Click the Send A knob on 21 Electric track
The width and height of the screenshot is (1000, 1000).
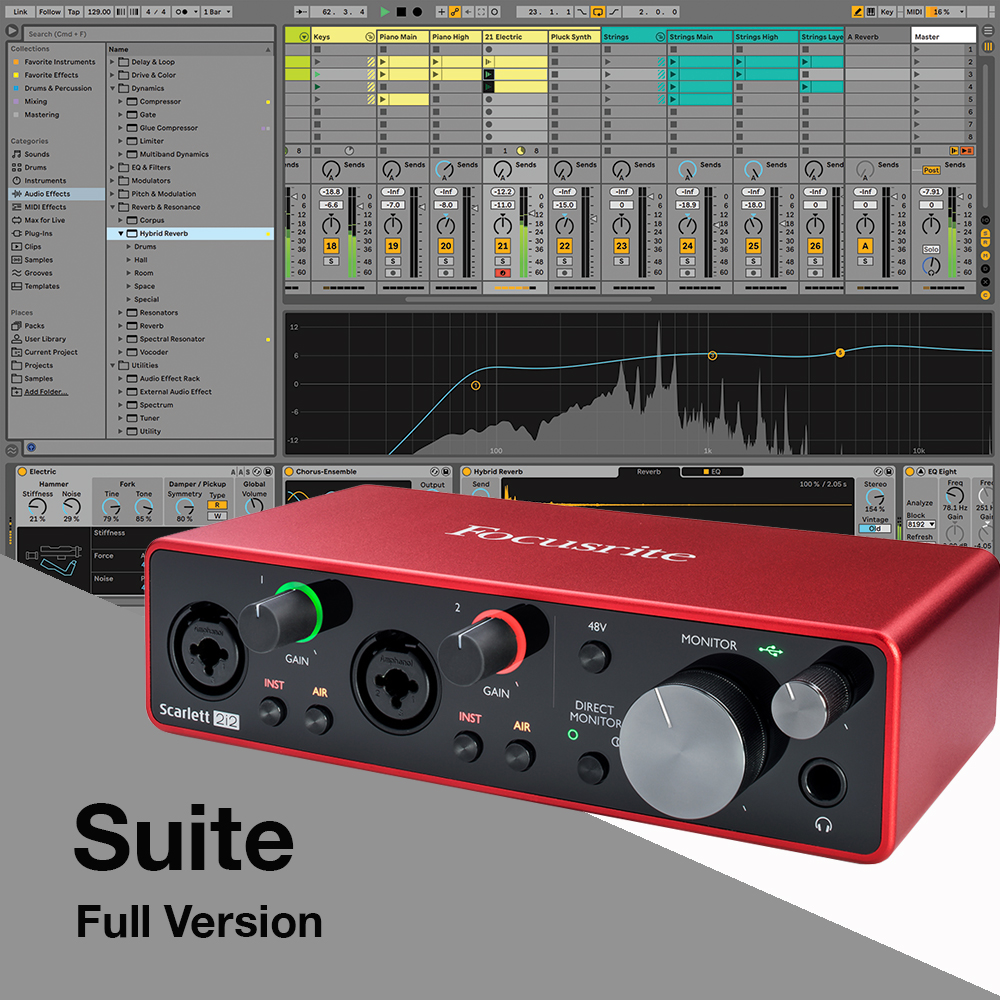click(x=503, y=170)
